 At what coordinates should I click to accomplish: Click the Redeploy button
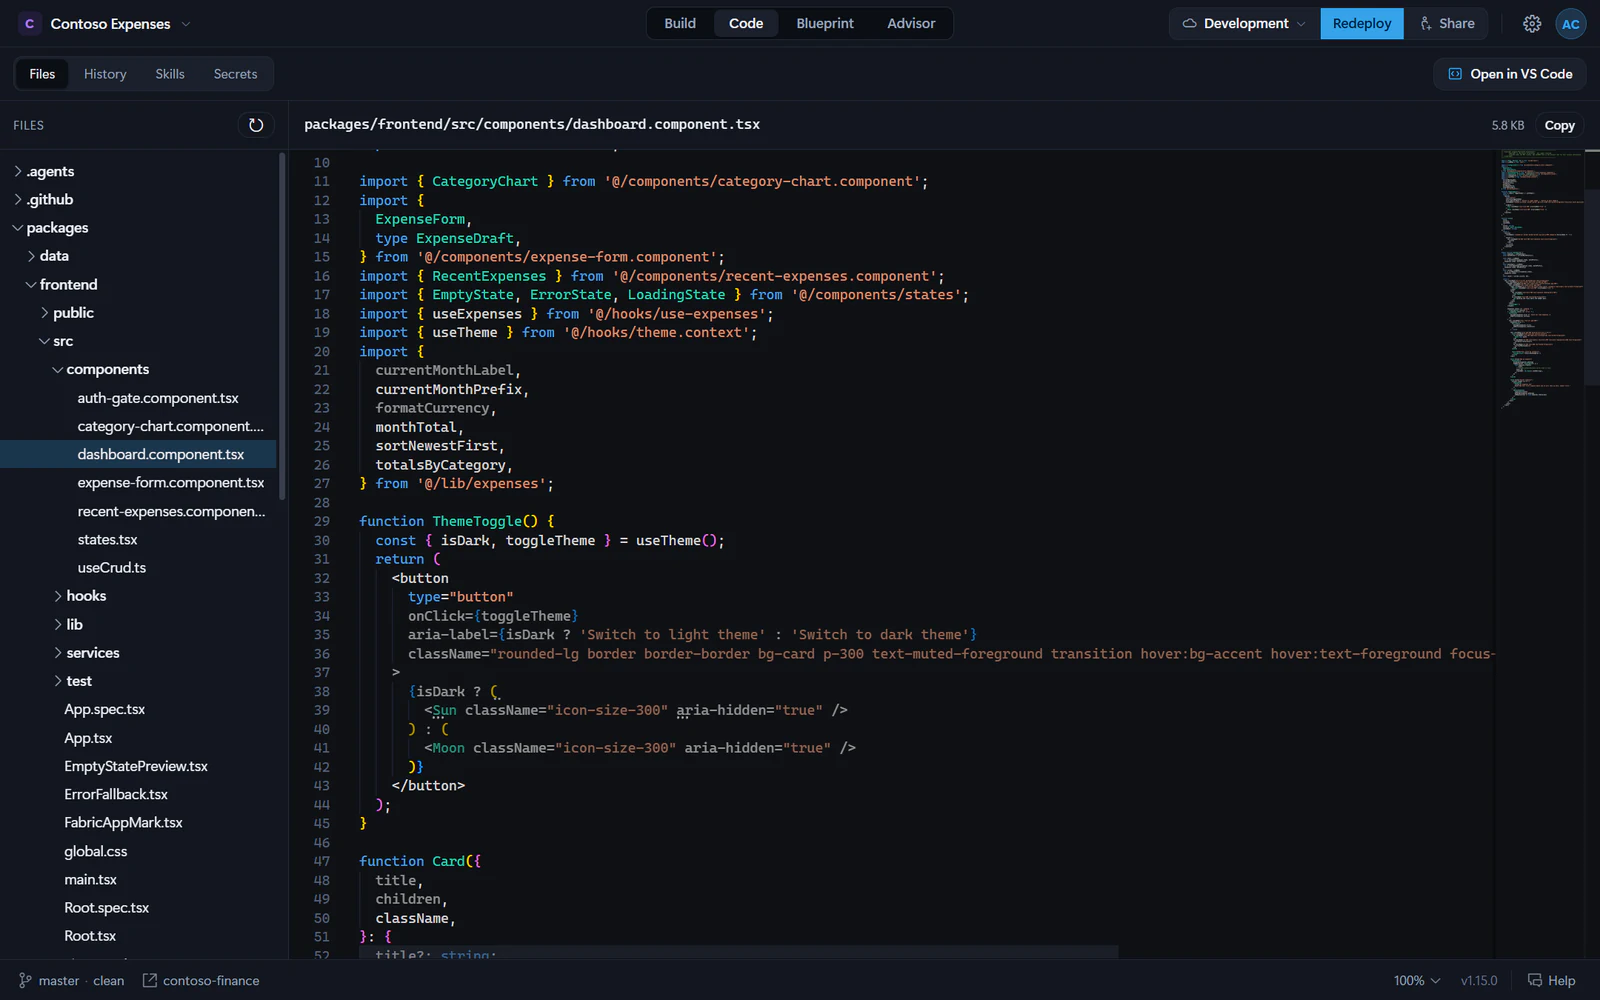click(x=1362, y=24)
